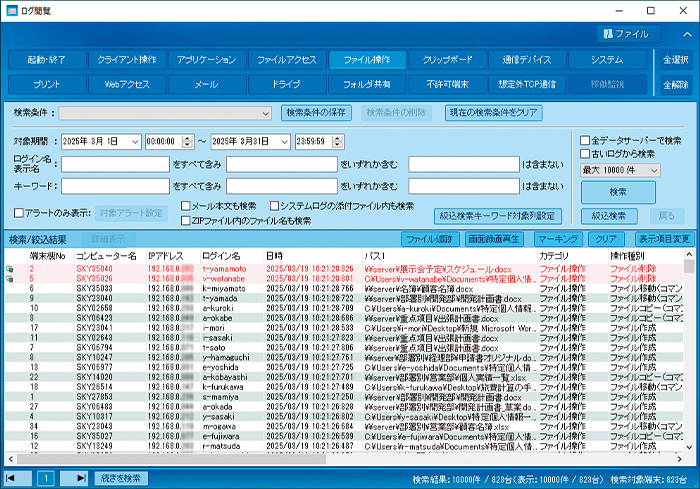Image resolution: width=700 pixels, height=489 pixels.
Task: Select the 不許可端末 log category
Action: (x=447, y=84)
